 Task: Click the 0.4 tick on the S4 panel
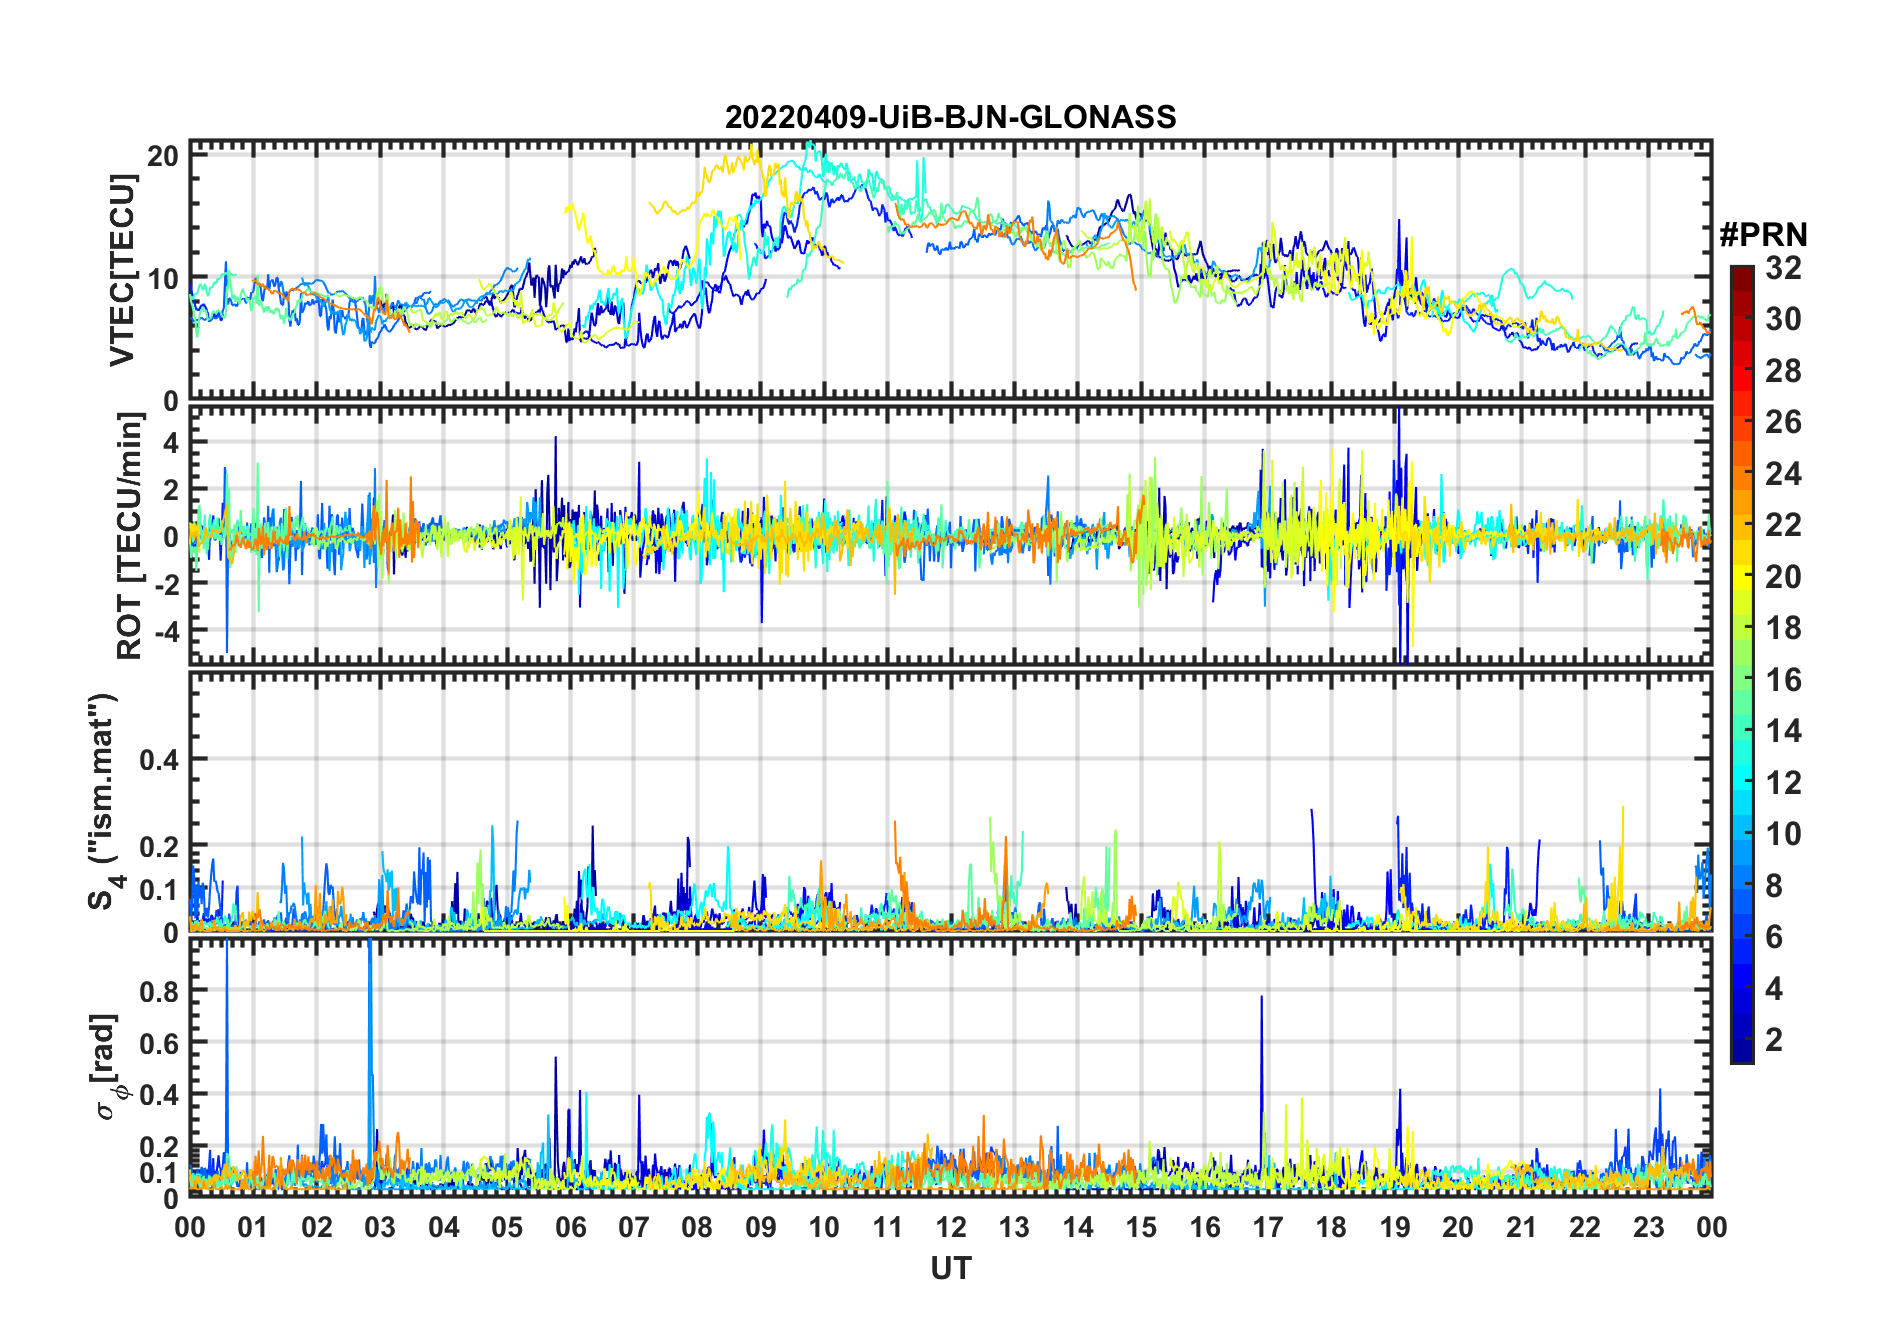159,760
